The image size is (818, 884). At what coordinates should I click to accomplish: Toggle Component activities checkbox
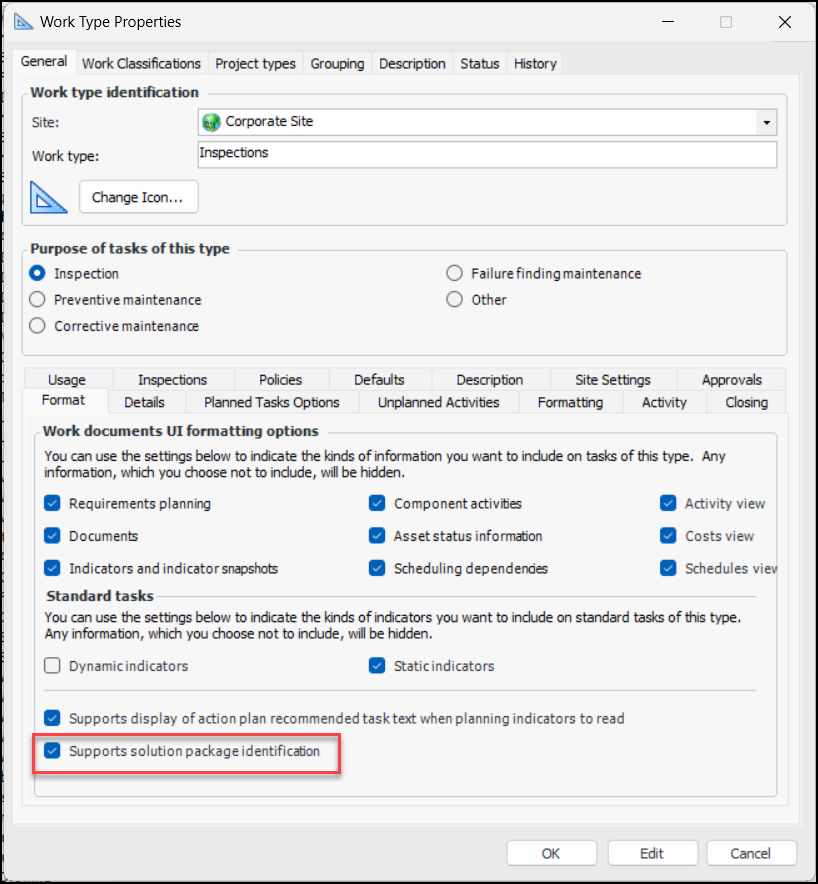pyautogui.click(x=377, y=503)
